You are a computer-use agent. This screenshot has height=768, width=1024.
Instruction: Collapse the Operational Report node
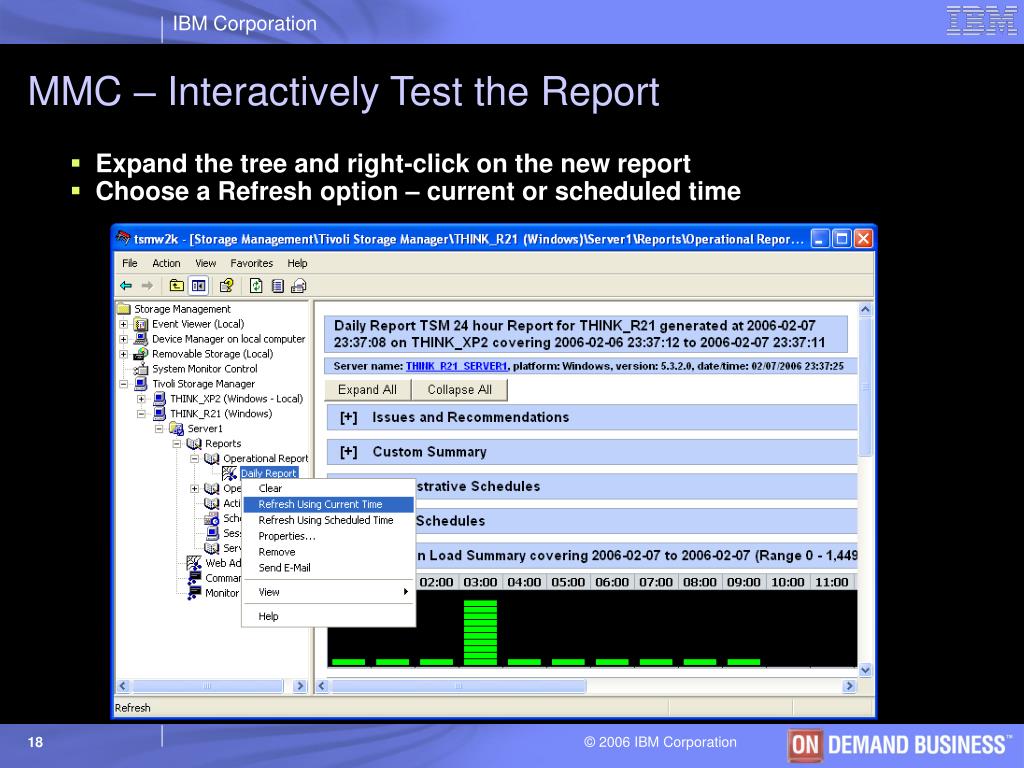click(194, 458)
